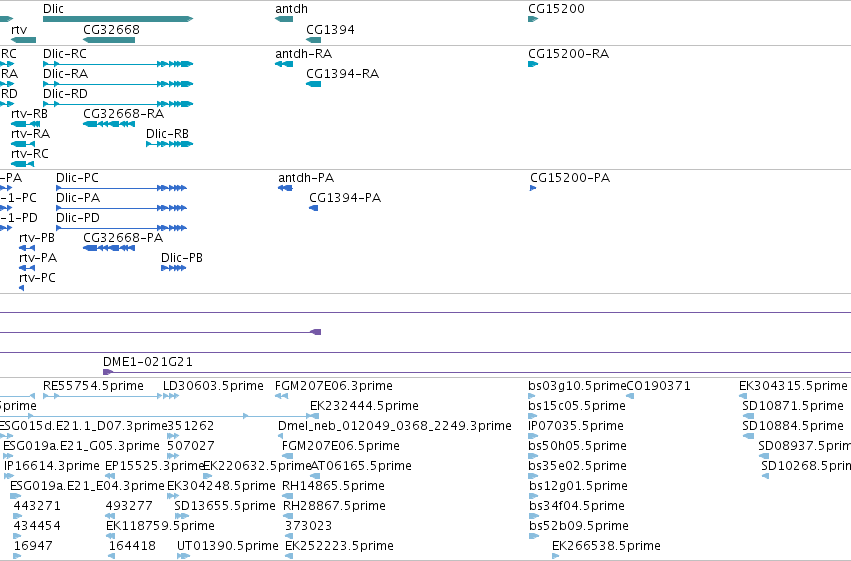Select the RH14865.5prime EST
The image size is (851, 561).
point(288,496)
